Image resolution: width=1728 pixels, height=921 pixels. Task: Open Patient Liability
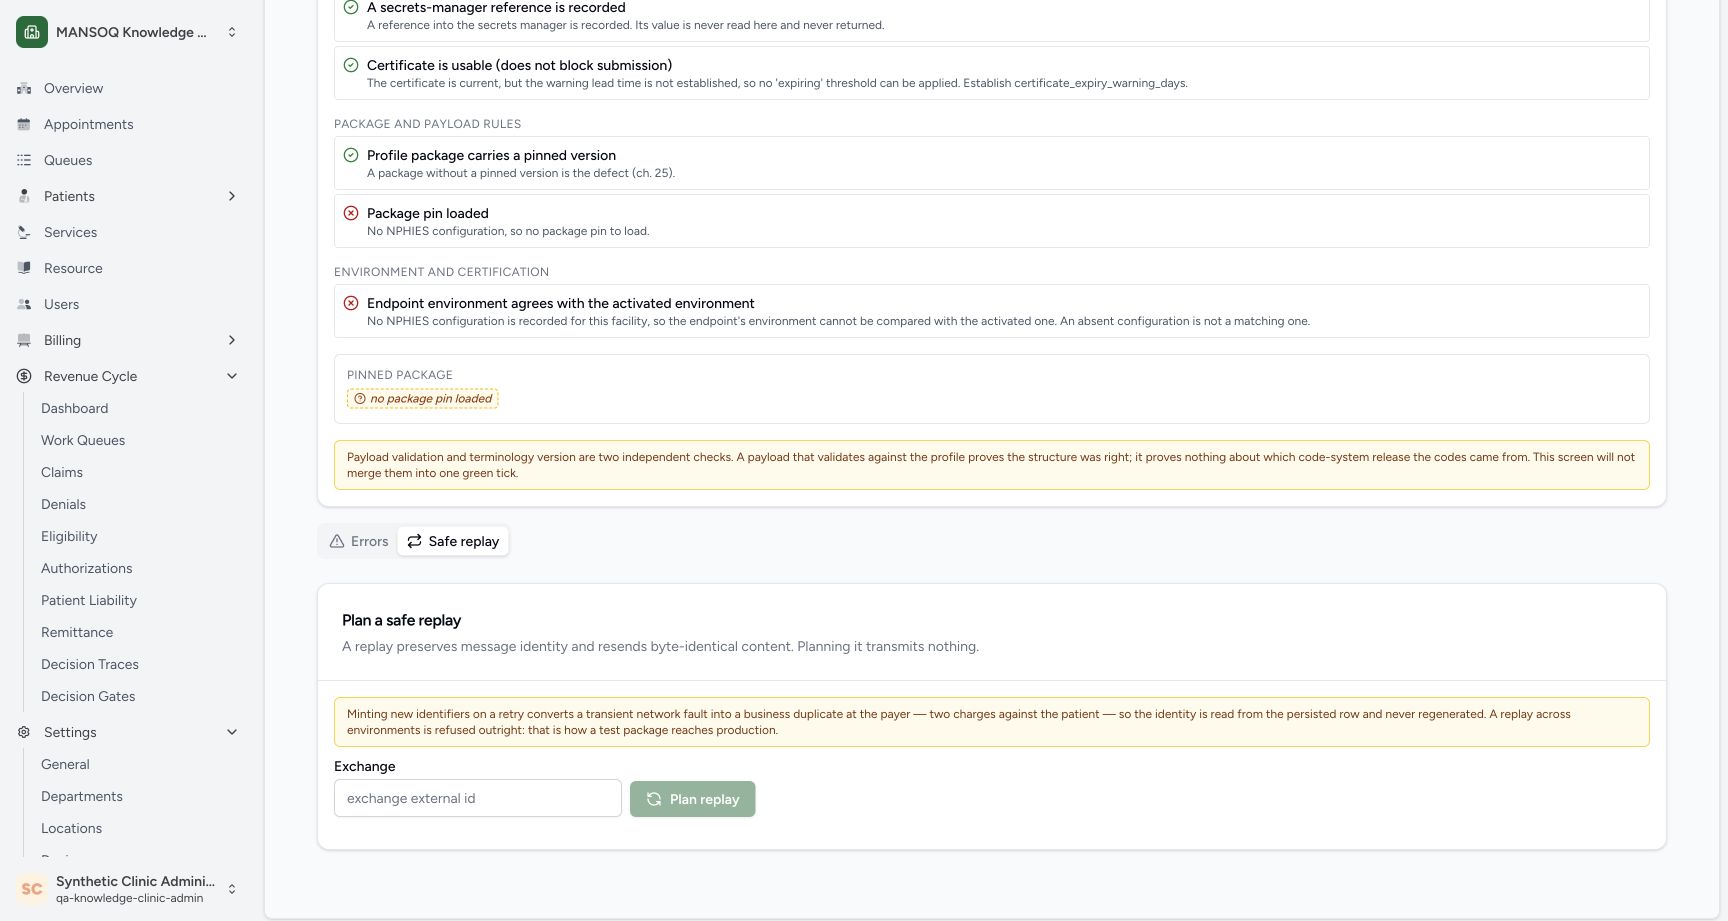click(89, 600)
